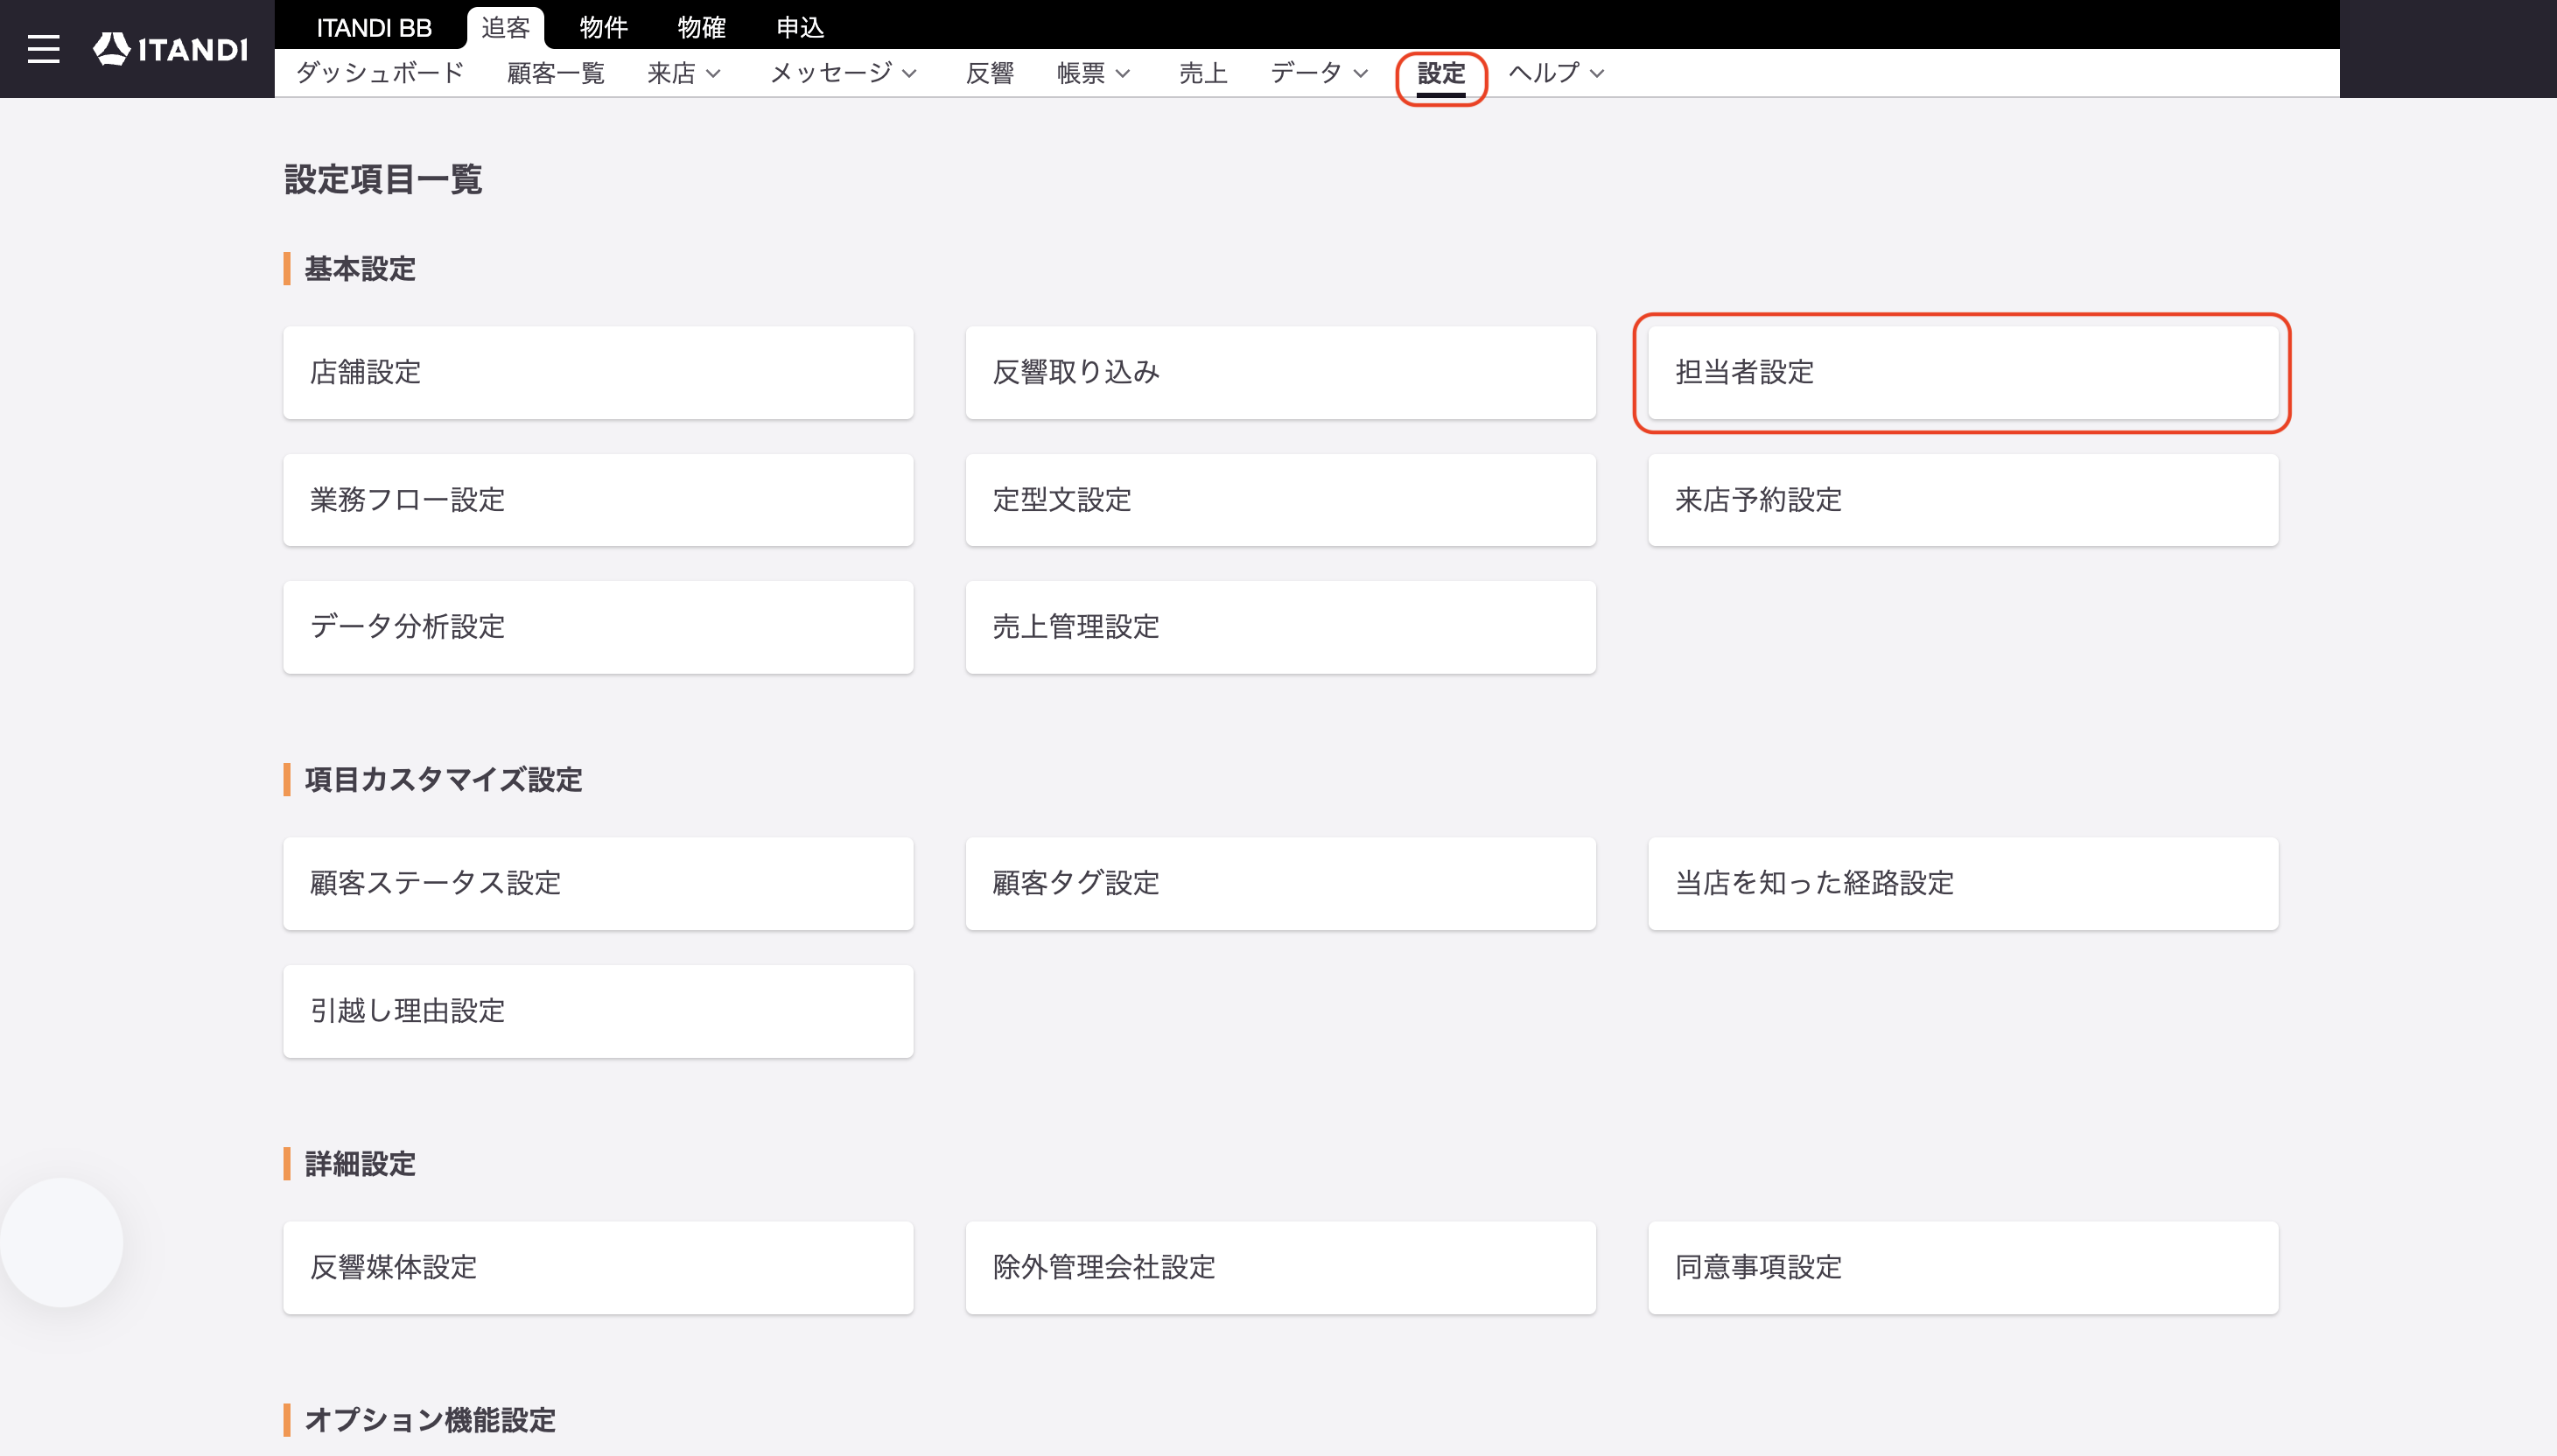Image resolution: width=2557 pixels, height=1456 pixels.
Task: Open the 引越し理由設定 card
Action: pos(598,1011)
